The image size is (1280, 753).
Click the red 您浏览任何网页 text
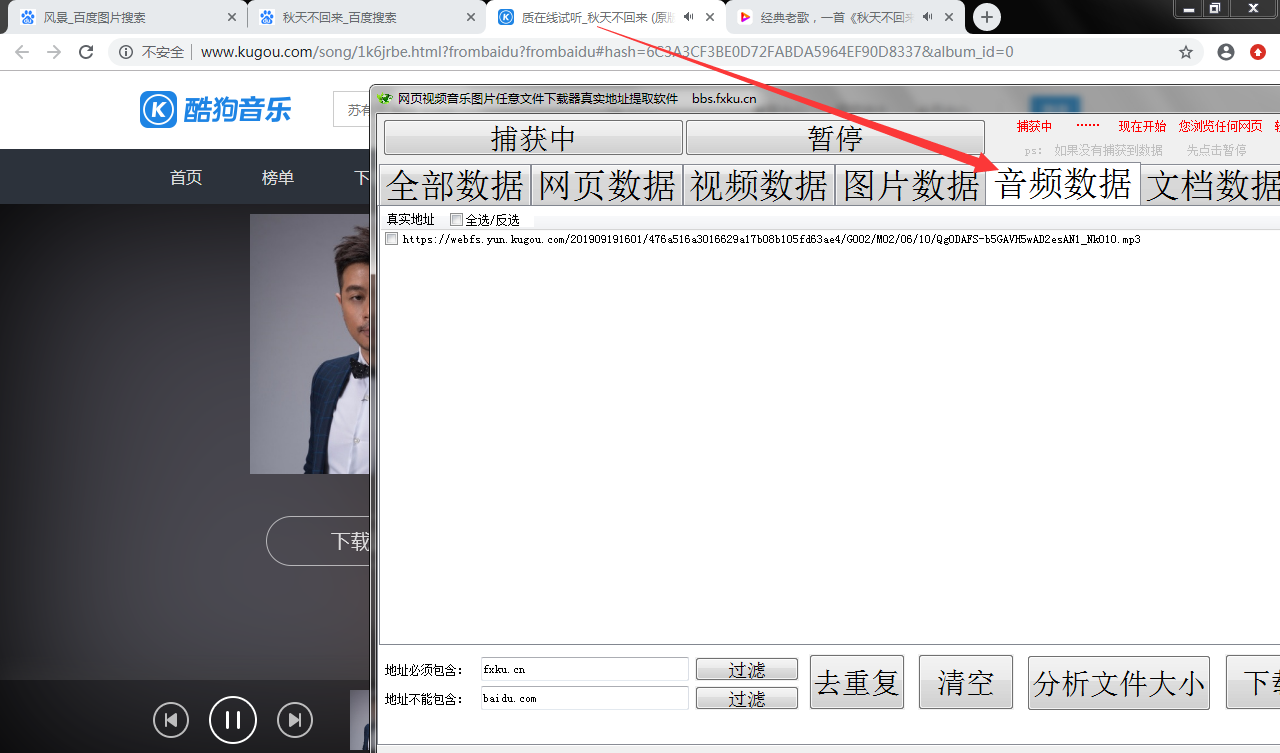point(1220,126)
